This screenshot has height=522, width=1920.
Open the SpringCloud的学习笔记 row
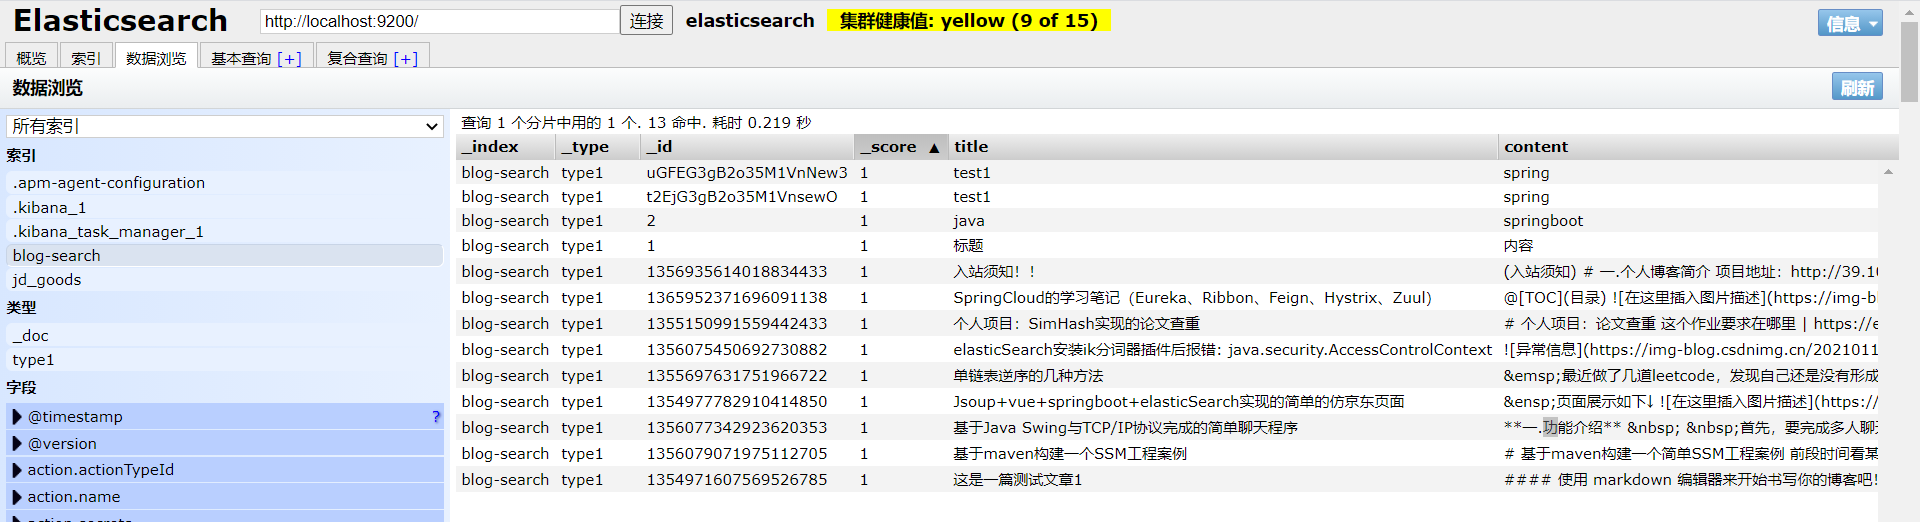1167,297
